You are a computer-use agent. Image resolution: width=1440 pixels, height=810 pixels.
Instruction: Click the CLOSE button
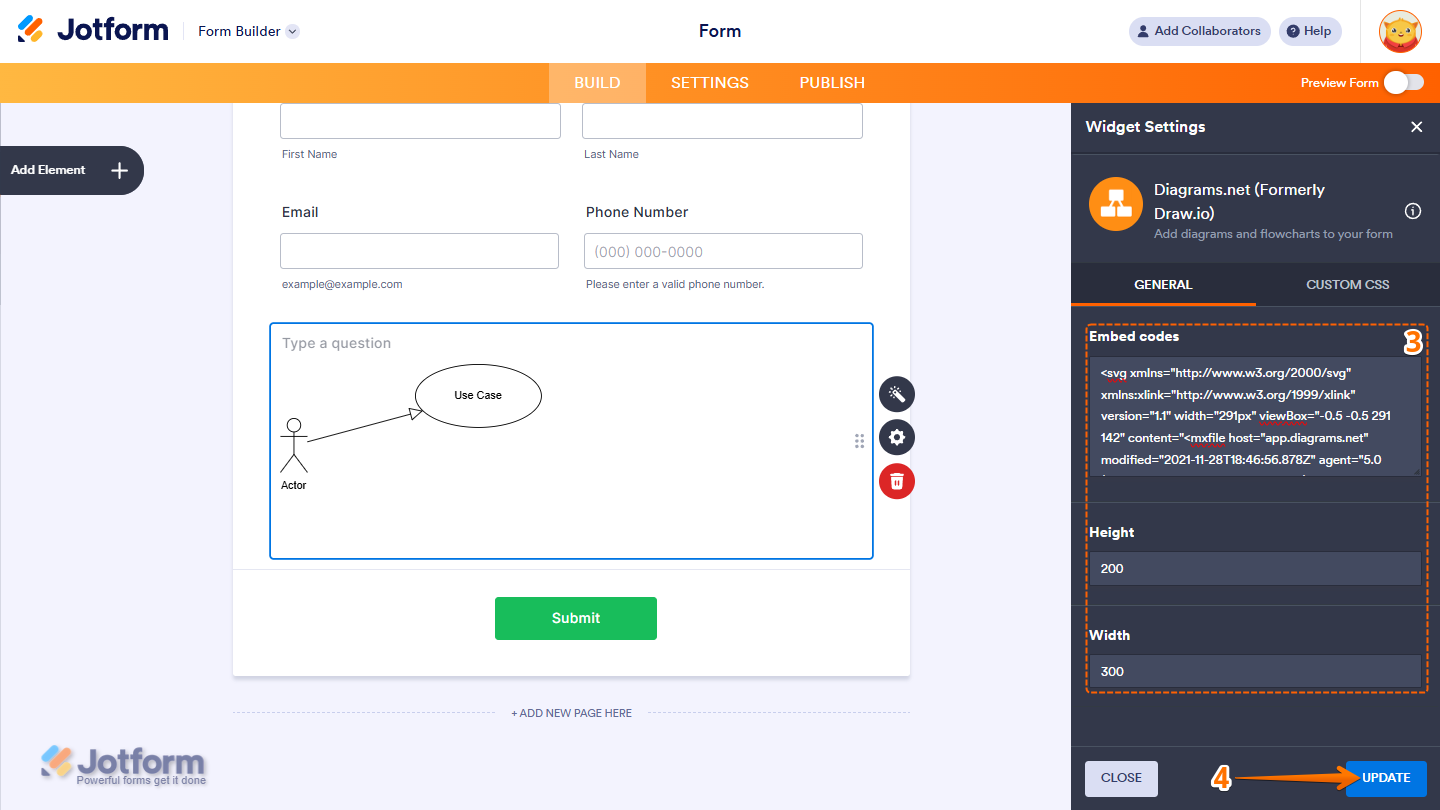[x=1121, y=778]
